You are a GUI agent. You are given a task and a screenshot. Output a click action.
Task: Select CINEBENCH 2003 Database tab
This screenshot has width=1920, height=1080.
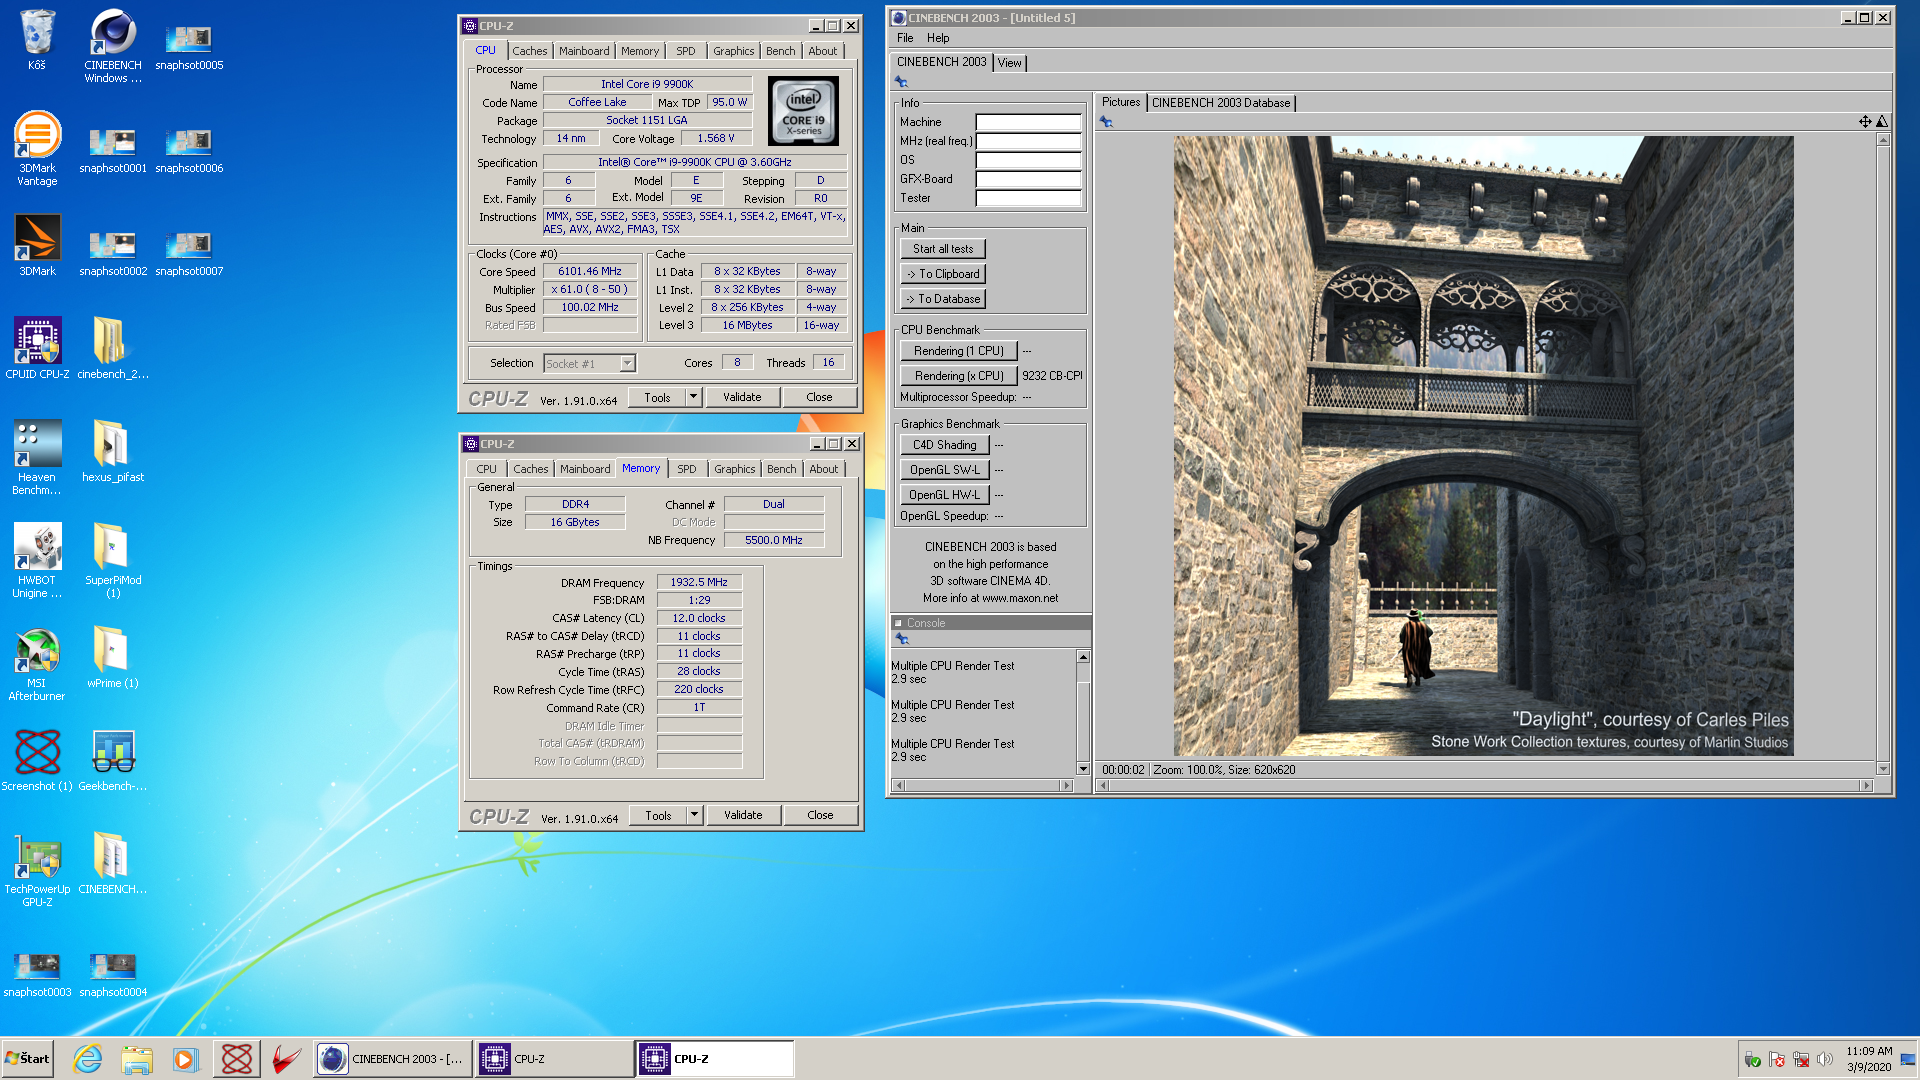[1221, 103]
